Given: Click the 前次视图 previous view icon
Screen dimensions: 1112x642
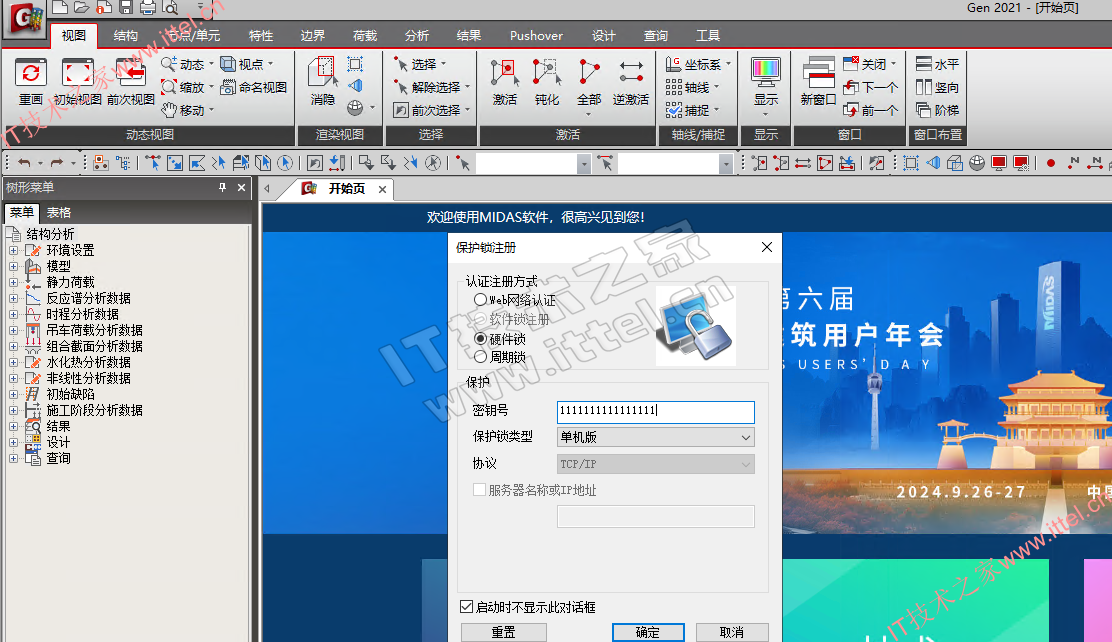Looking at the screenshot, I should 130,73.
